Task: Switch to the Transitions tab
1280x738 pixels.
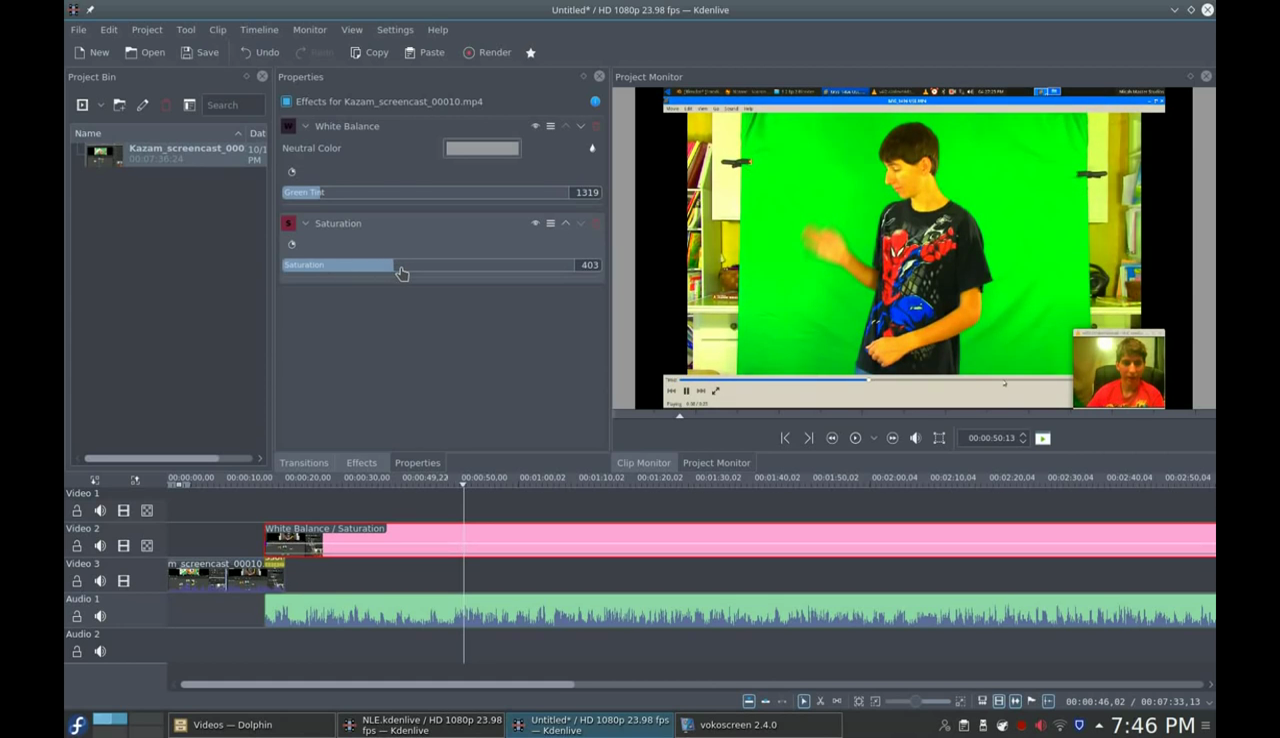Action: (x=304, y=463)
